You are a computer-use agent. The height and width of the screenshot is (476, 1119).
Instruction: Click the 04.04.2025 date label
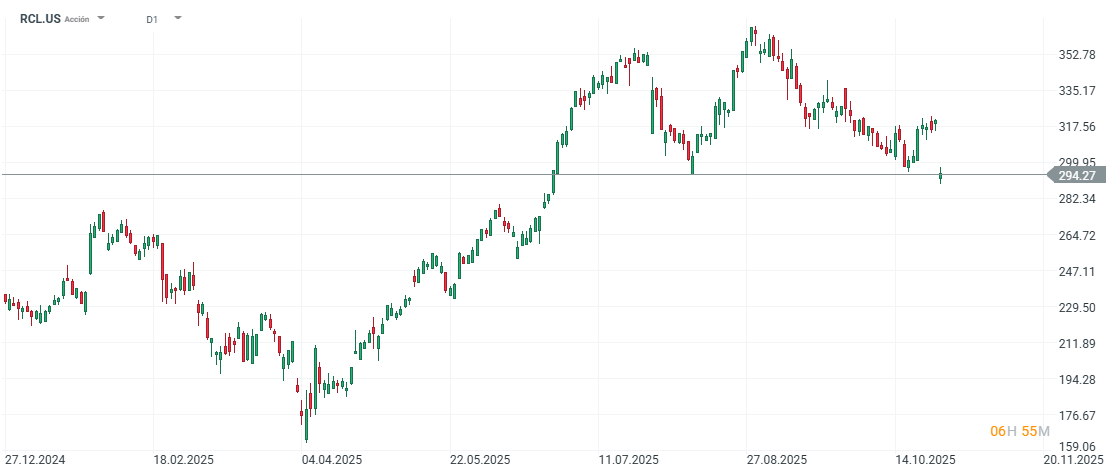coord(331,460)
